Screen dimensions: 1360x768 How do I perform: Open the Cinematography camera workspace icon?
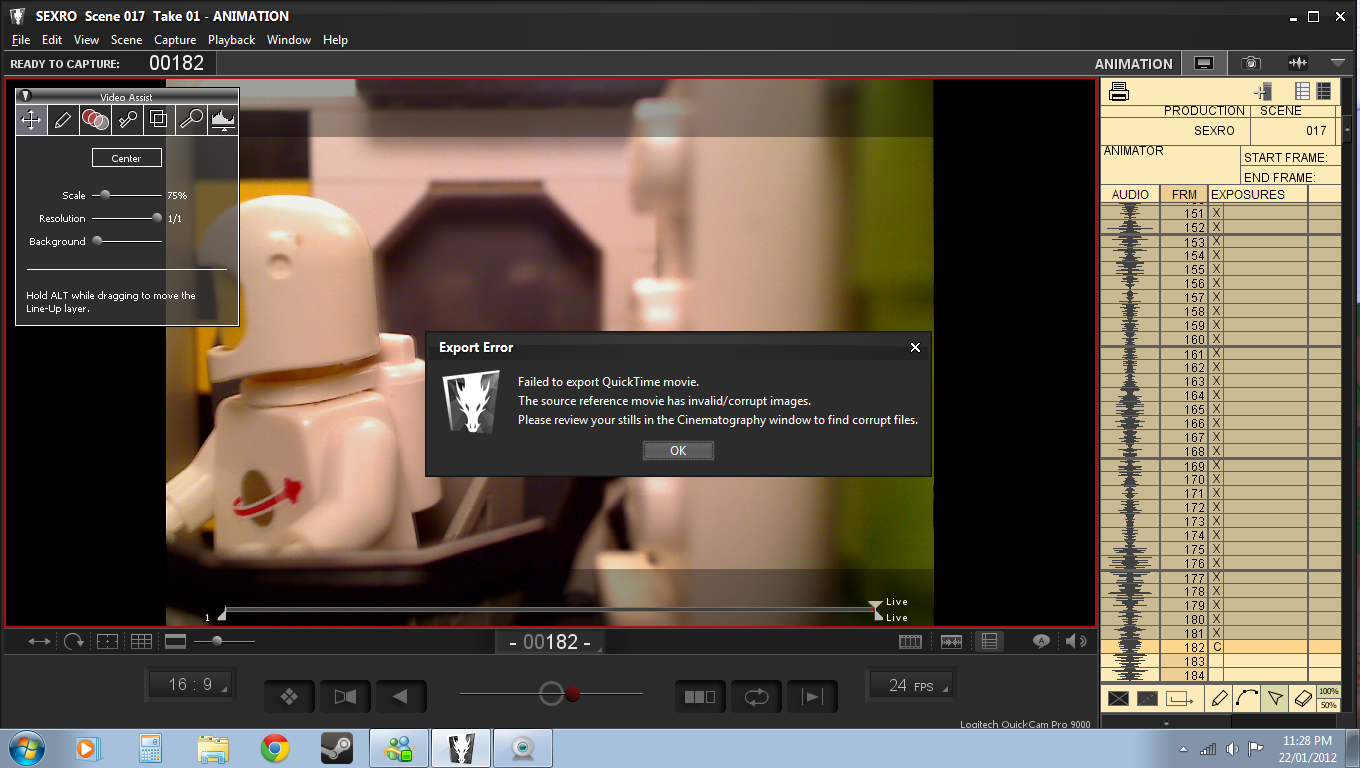coord(1251,63)
